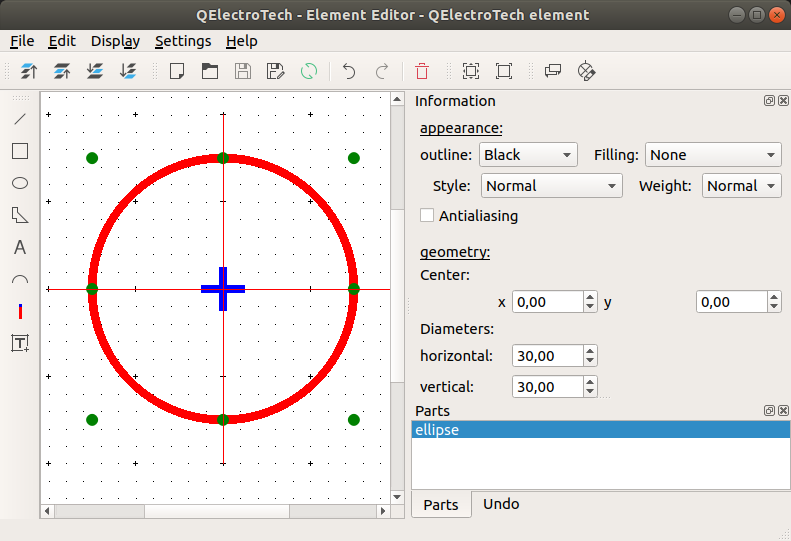Click the blue cross hotspot at center
Screen dimensions: 791x541
point(223,289)
